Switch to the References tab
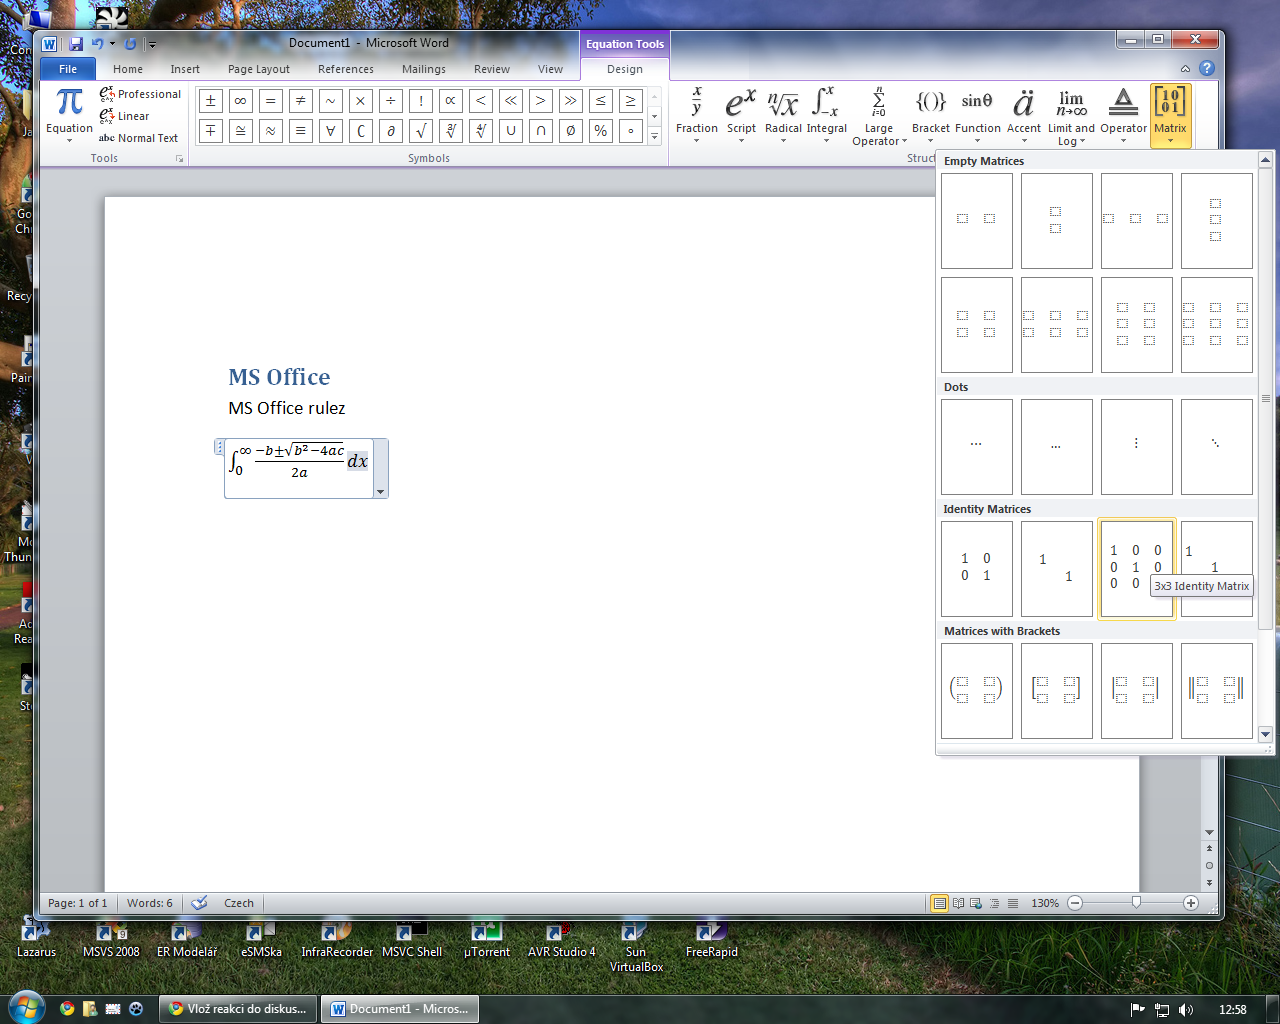Image resolution: width=1280 pixels, height=1024 pixels. [346, 69]
